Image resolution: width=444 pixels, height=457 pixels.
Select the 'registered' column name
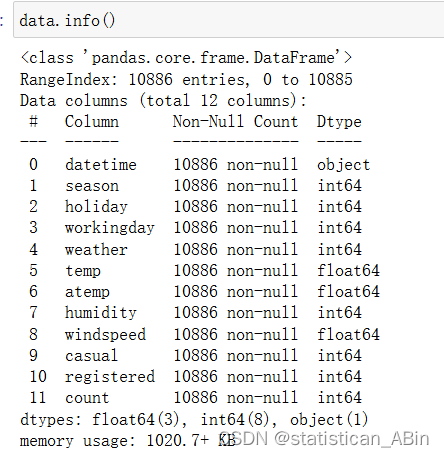click(110, 377)
